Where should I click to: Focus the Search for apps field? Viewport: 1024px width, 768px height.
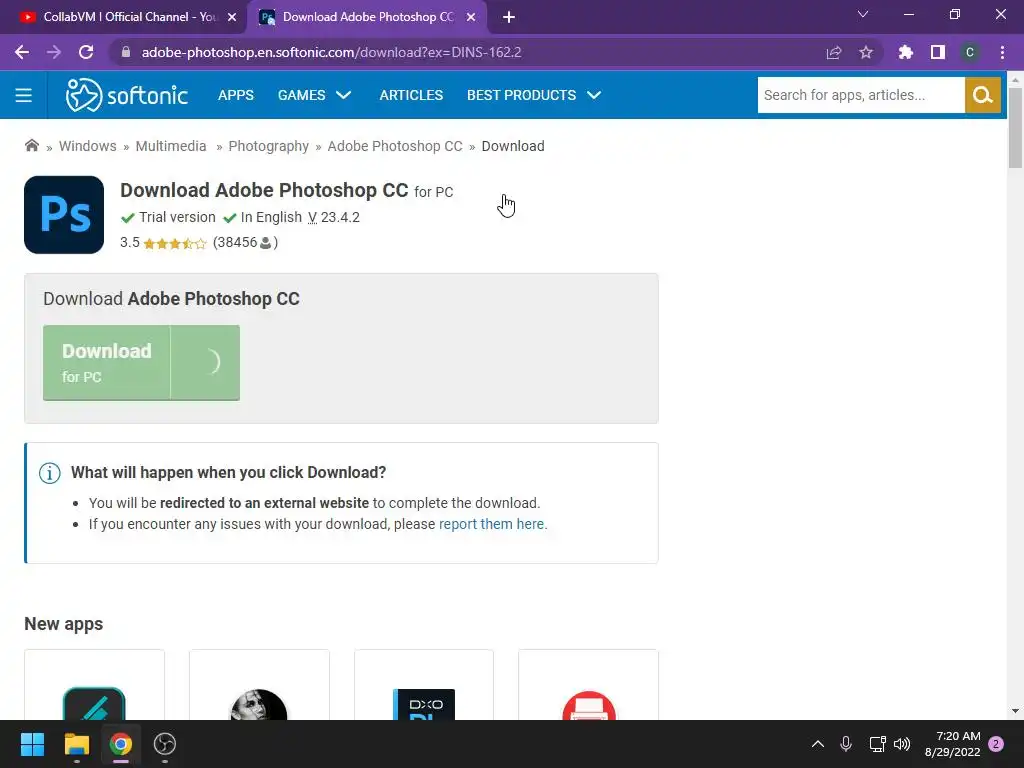coord(861,95)
